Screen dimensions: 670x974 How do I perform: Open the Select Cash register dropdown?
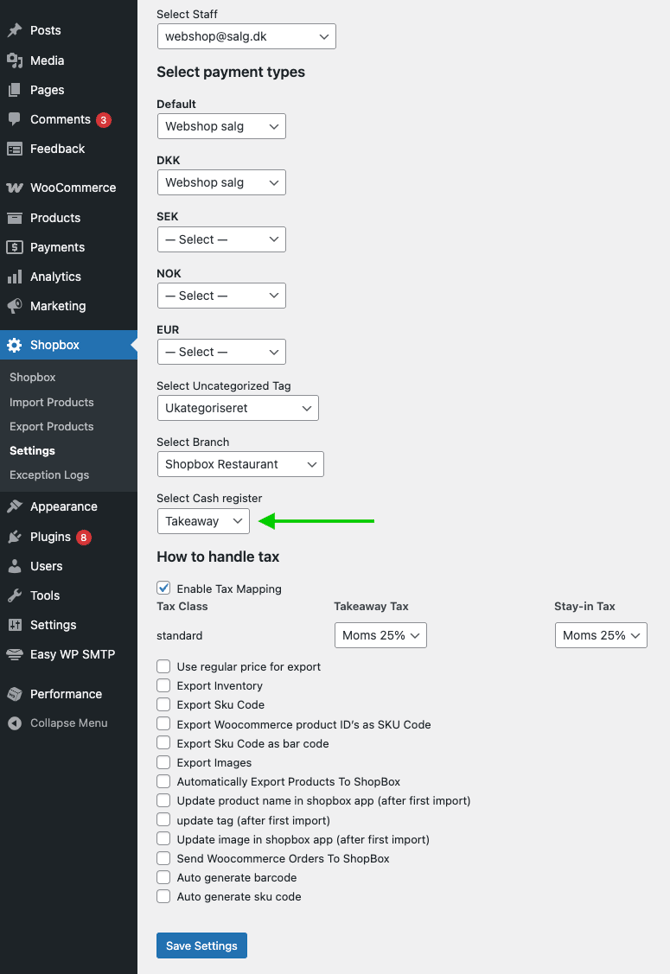pos(203,521)
